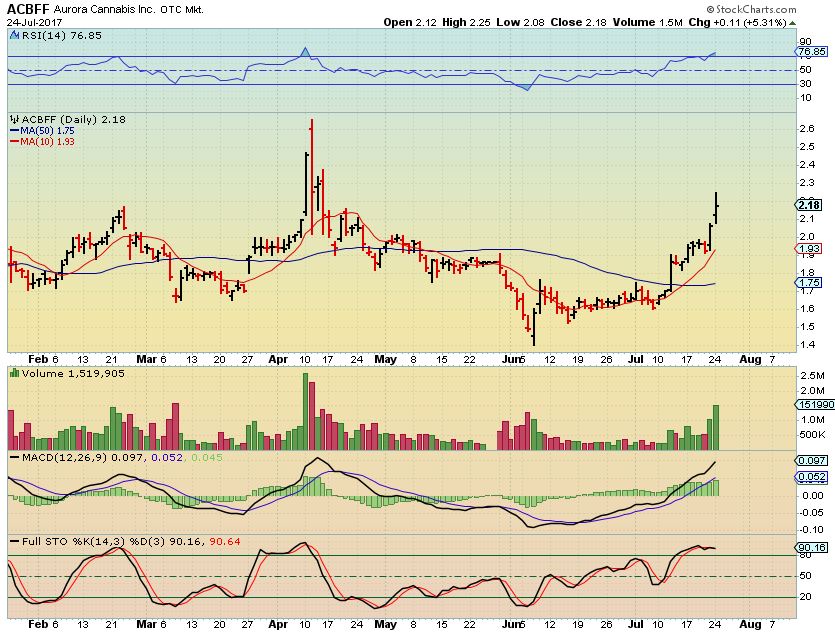Screen dimensions: 835x634
Task: Click the High 2.25 value
Action: [466, 22]
